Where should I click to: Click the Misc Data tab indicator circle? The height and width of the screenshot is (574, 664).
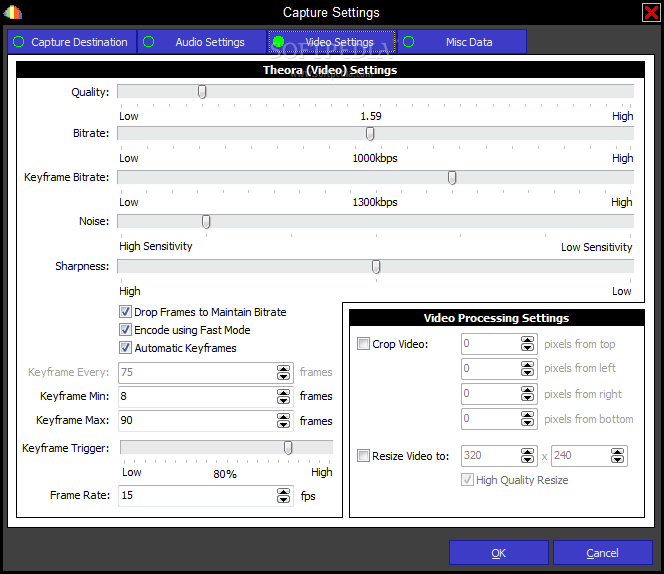[x=409, y=42]
